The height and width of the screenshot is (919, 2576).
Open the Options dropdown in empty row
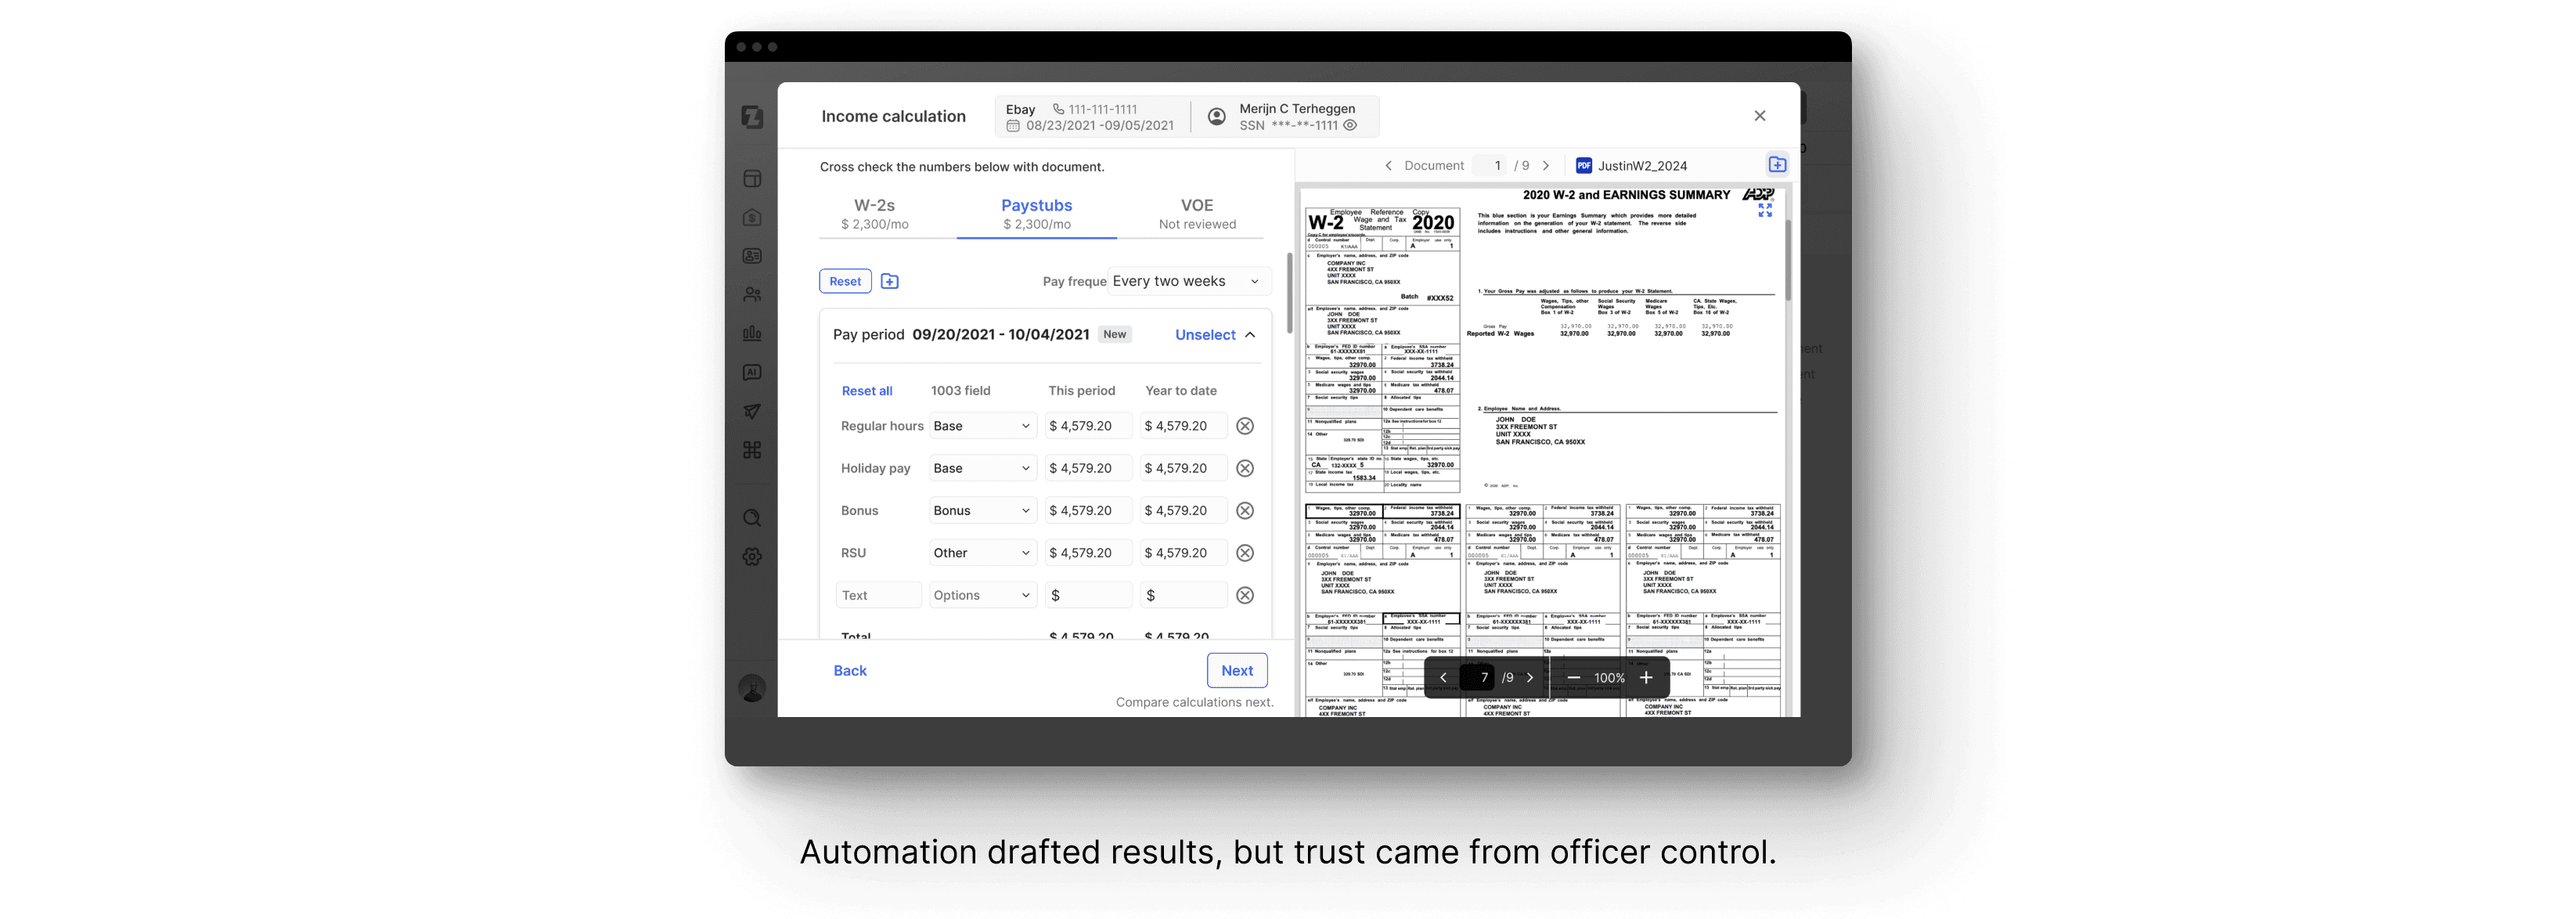(x=982, y=595)
